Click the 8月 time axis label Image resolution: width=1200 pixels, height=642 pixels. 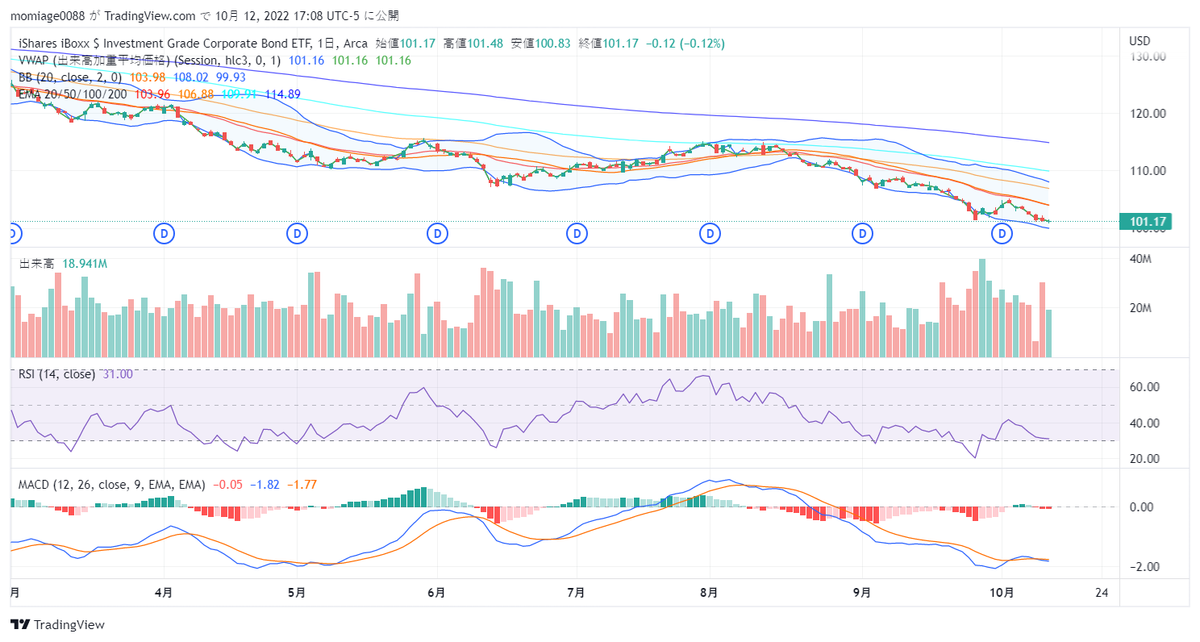tap(709, 592)
